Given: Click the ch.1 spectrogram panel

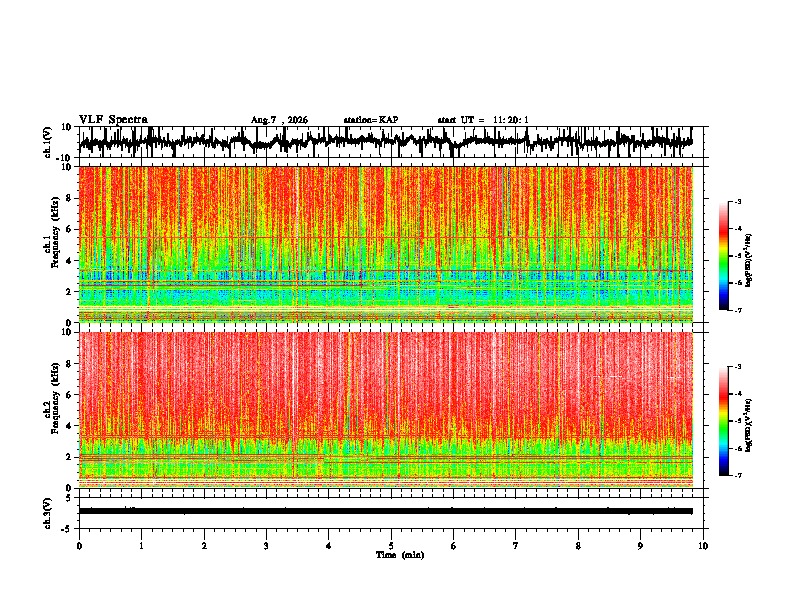Looking at the screenshot, I should point(386,244).
